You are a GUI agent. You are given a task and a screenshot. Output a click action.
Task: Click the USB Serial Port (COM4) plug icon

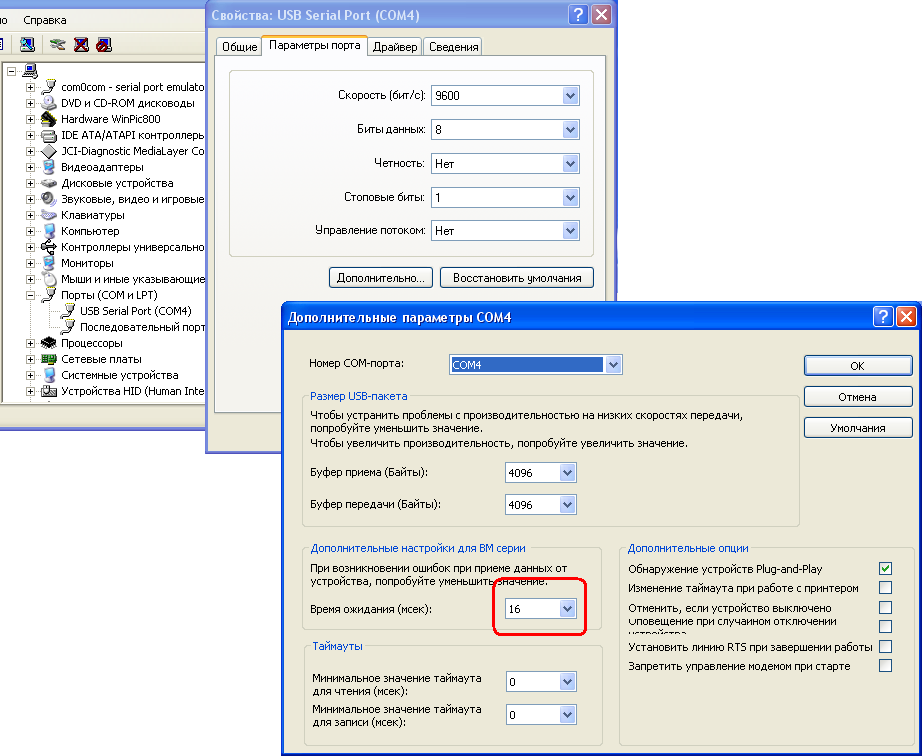pos(68,310)
